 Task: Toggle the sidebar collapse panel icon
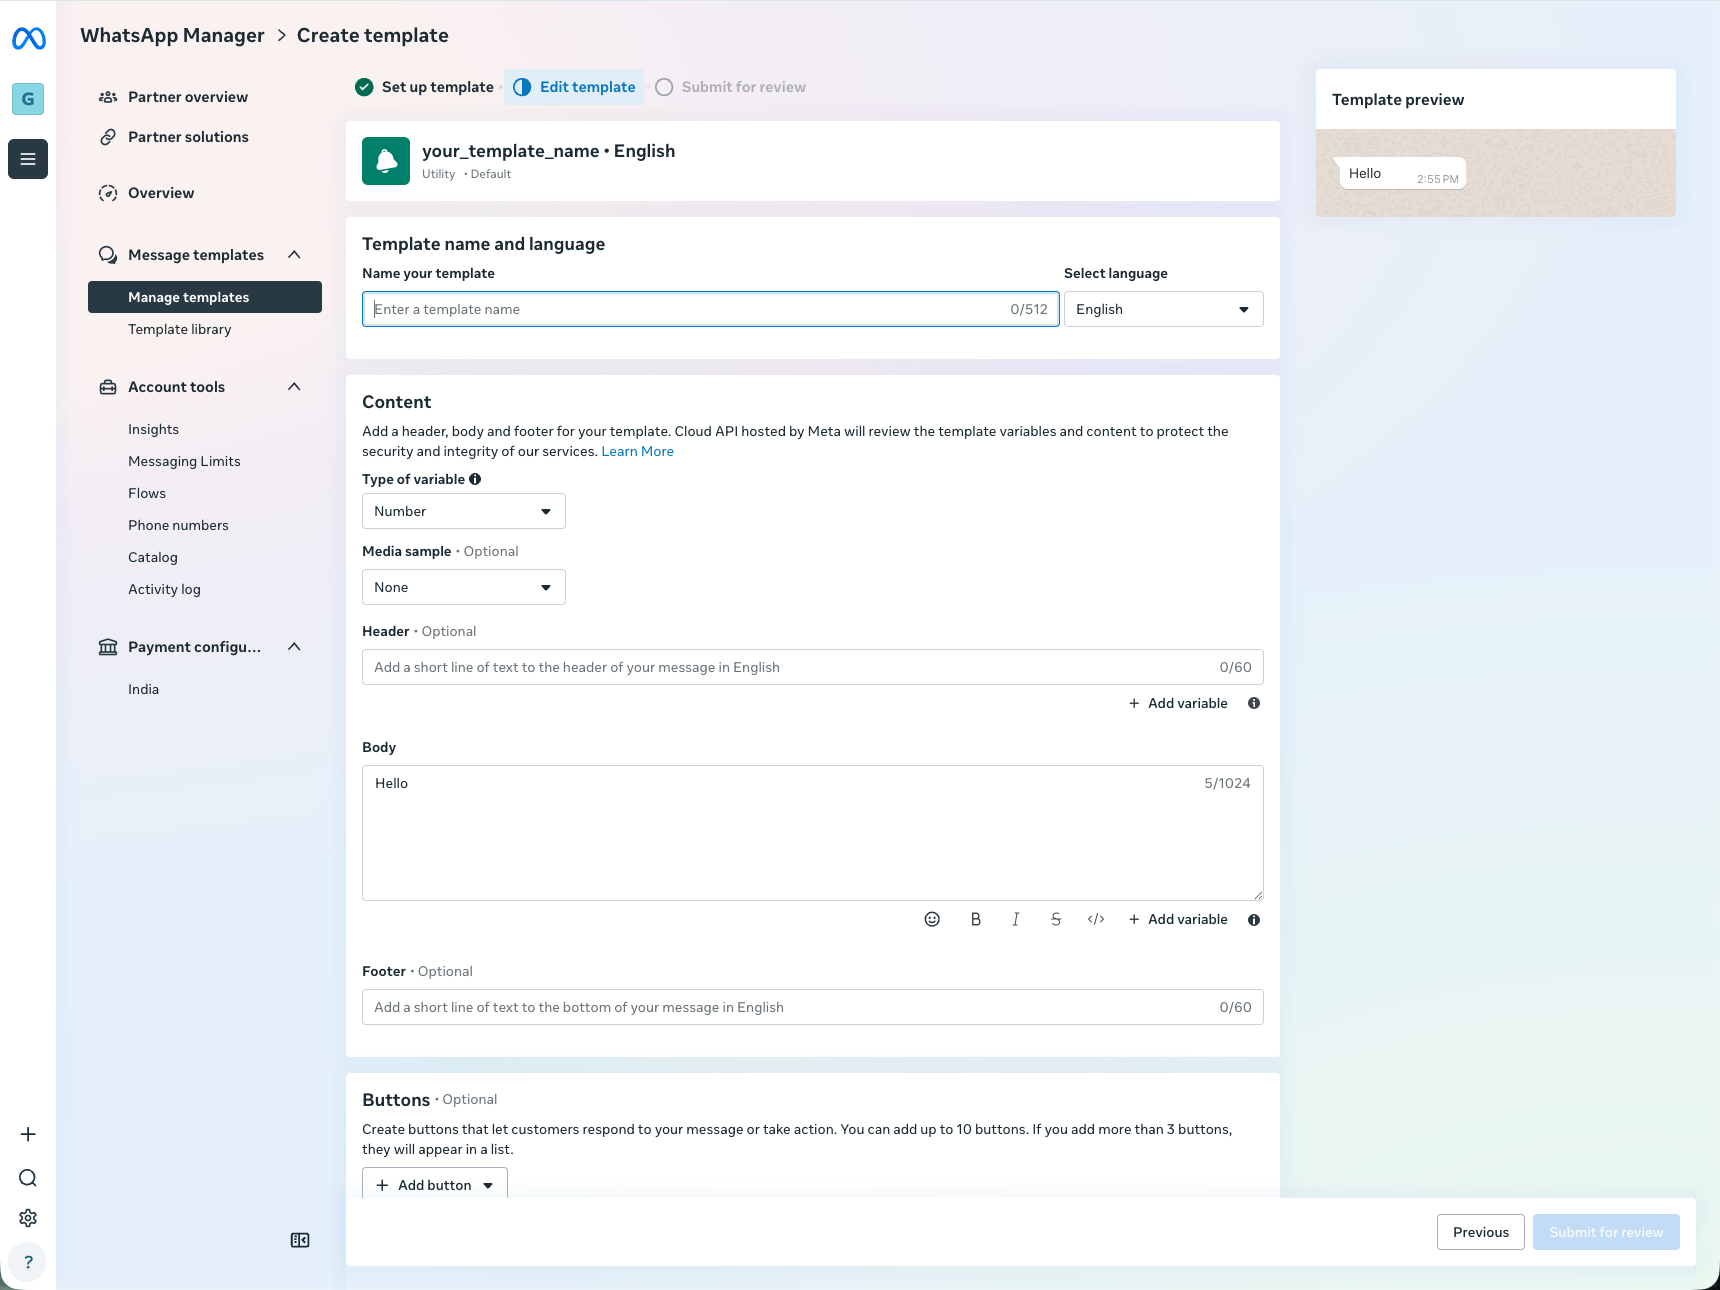(x=300, y=1240)
